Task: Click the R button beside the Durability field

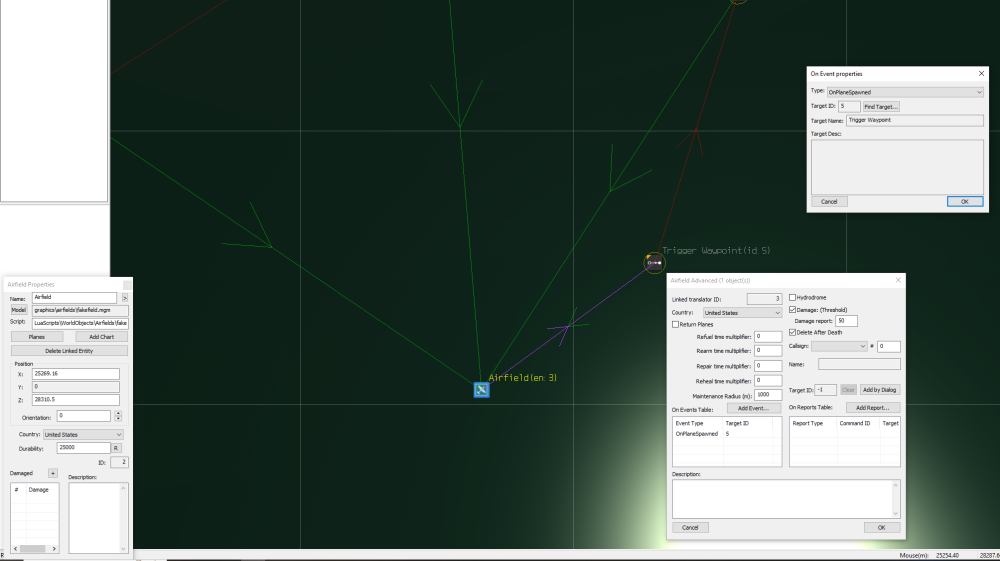Action: coord(116,448)
